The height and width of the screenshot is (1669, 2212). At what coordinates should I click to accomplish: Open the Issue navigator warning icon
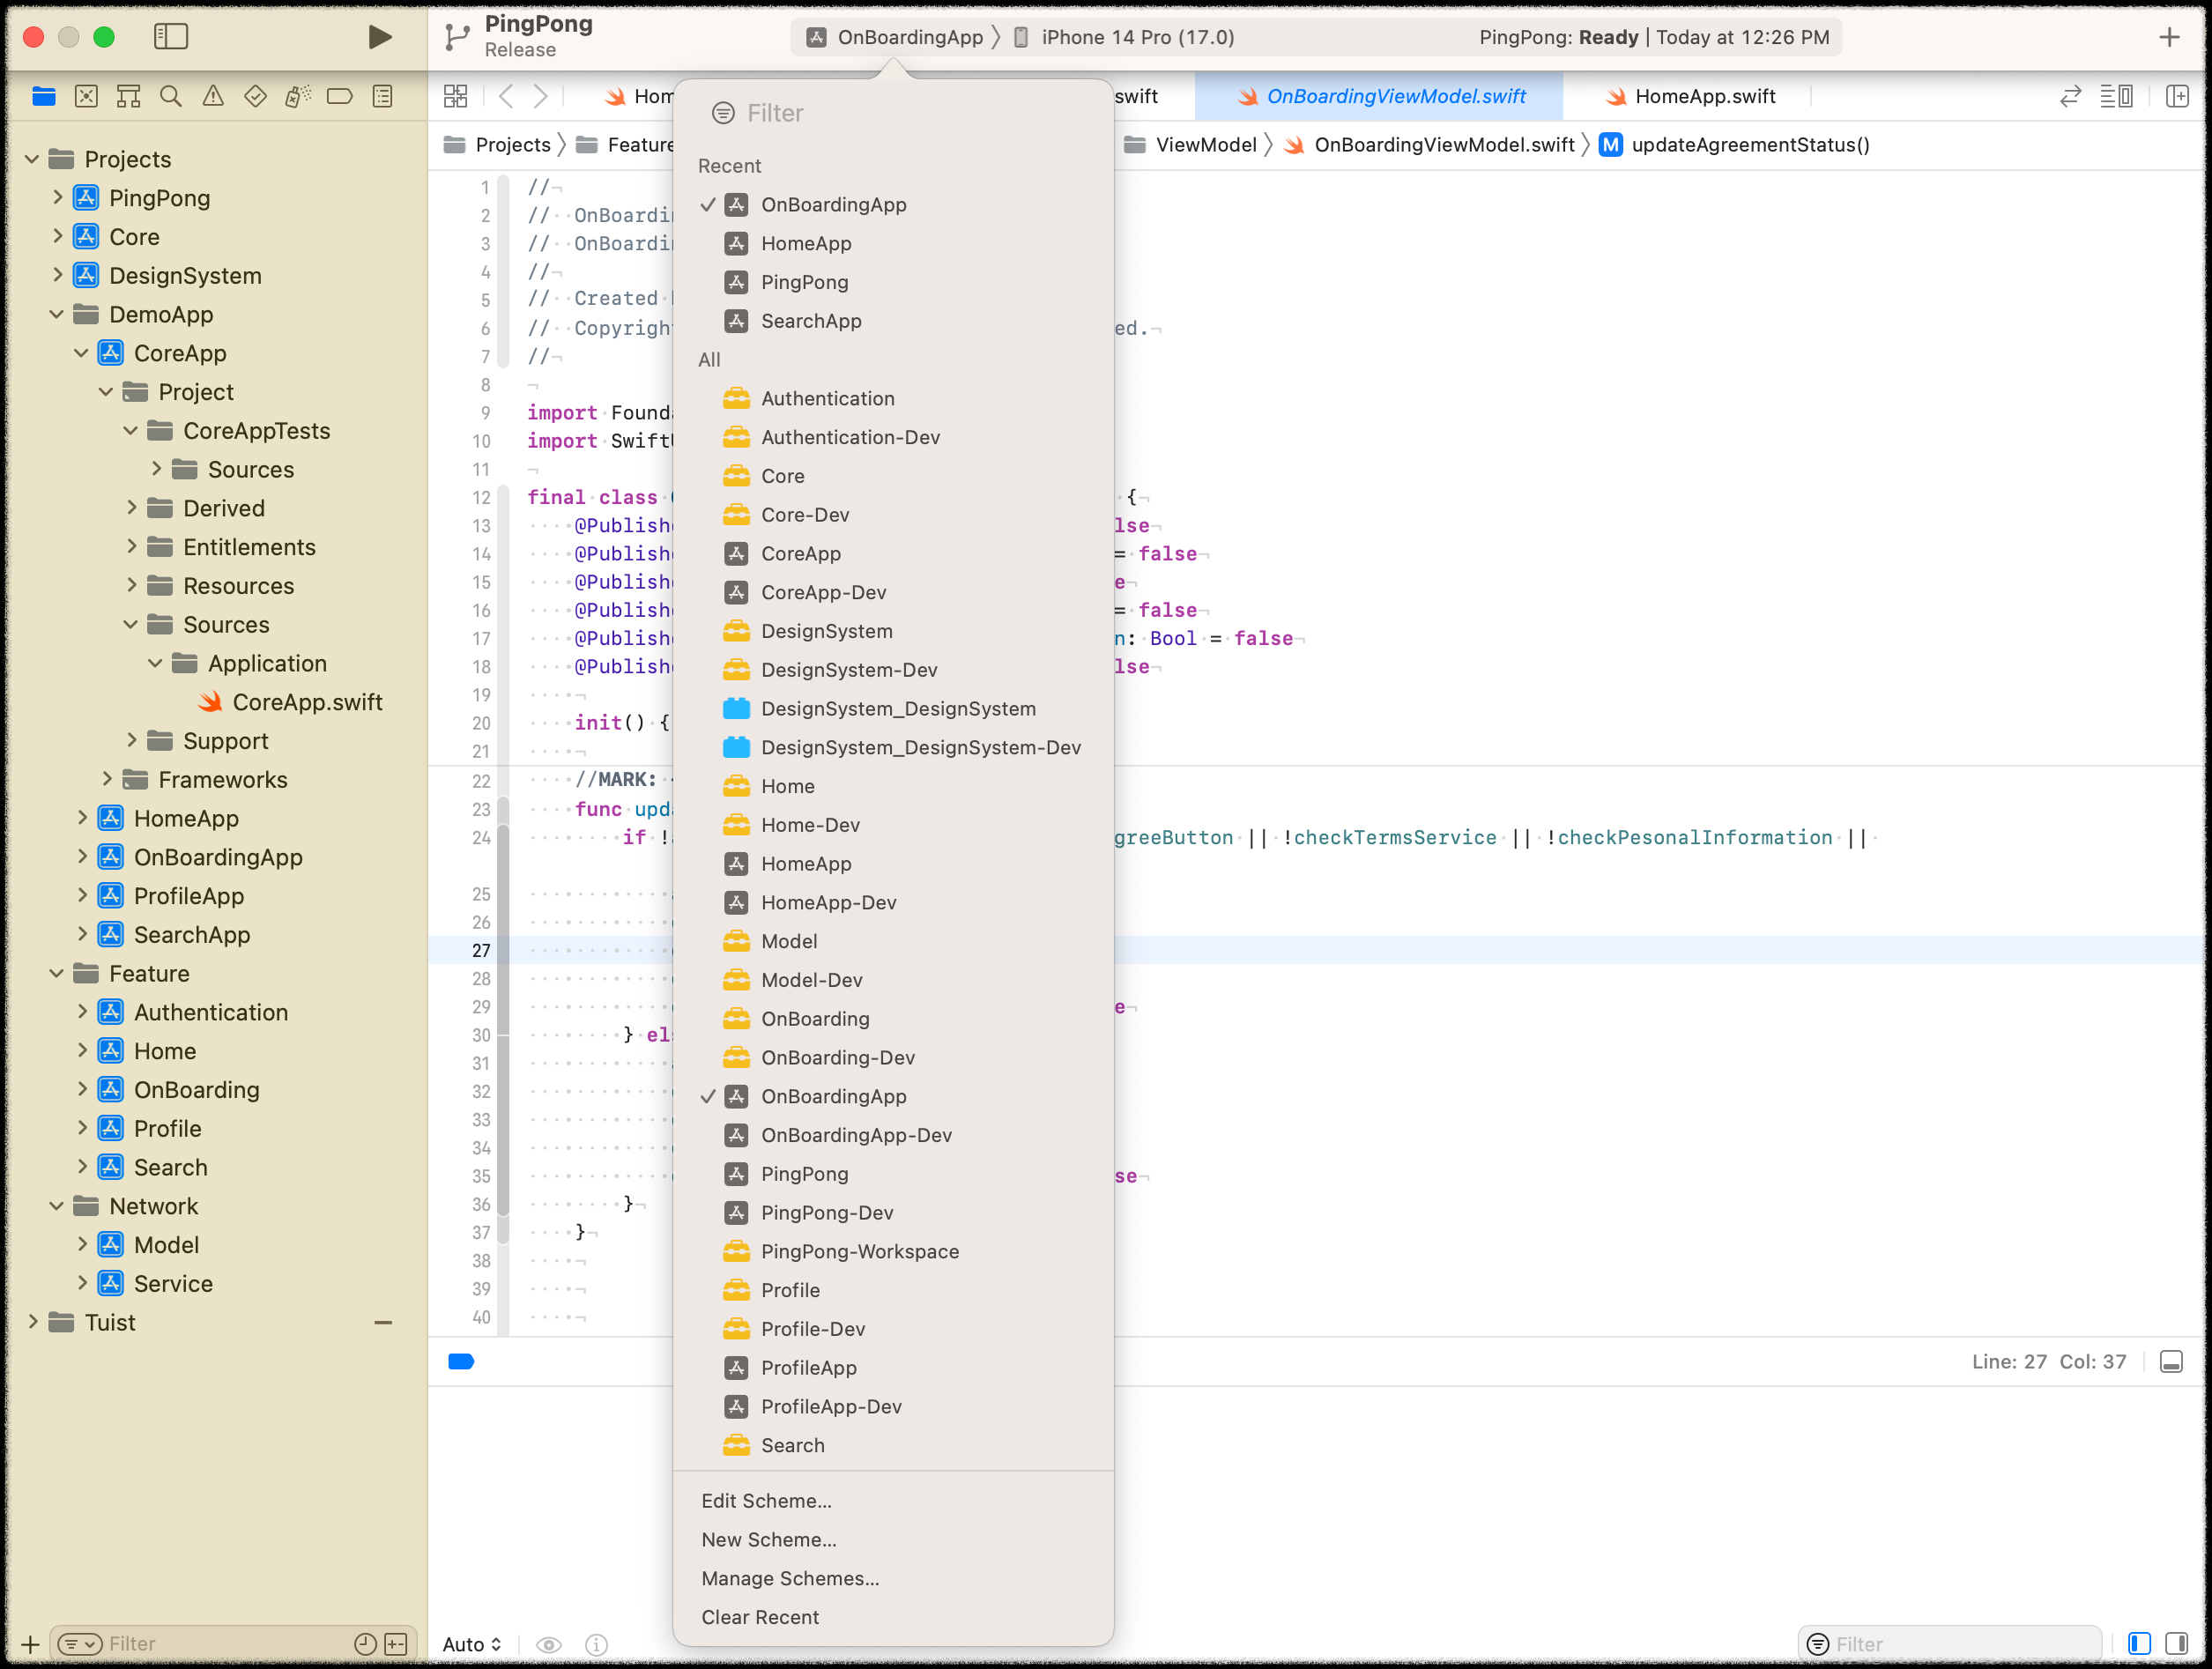(x=213, y=96)
